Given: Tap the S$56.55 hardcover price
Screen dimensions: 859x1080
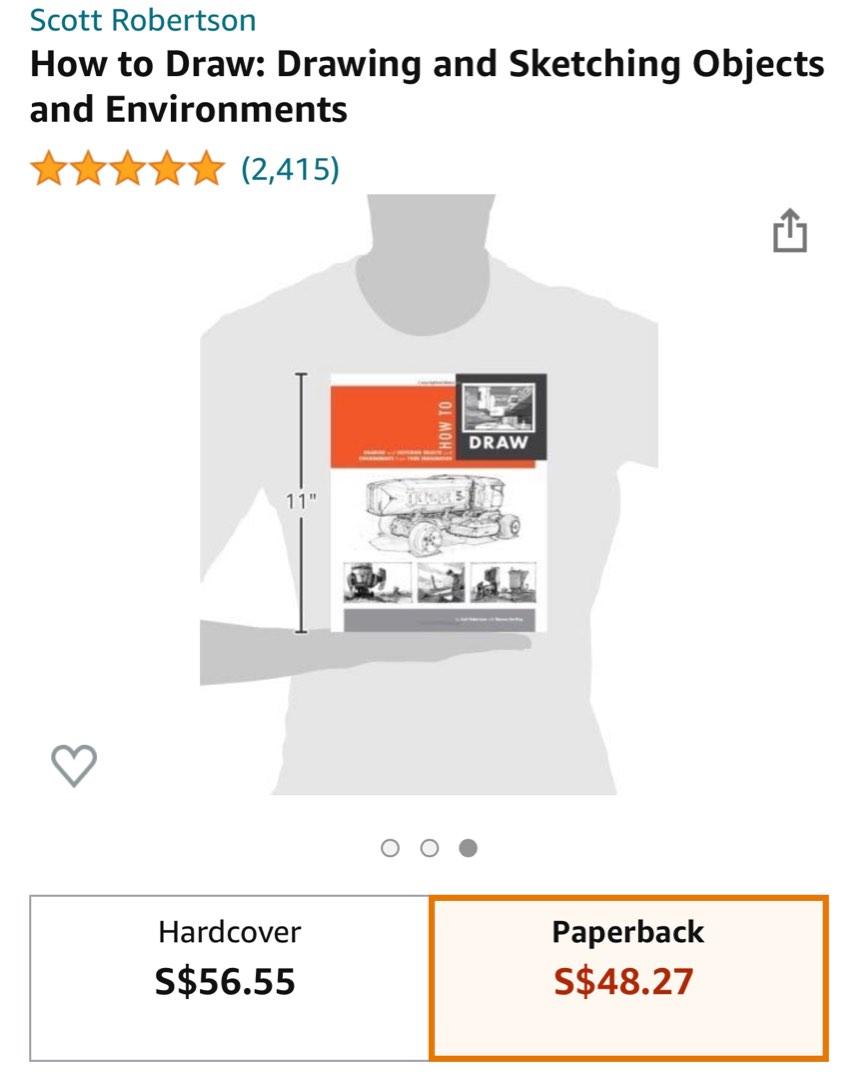Looking at the screenshot, I should pyautogui.click(x=225, y=982).
